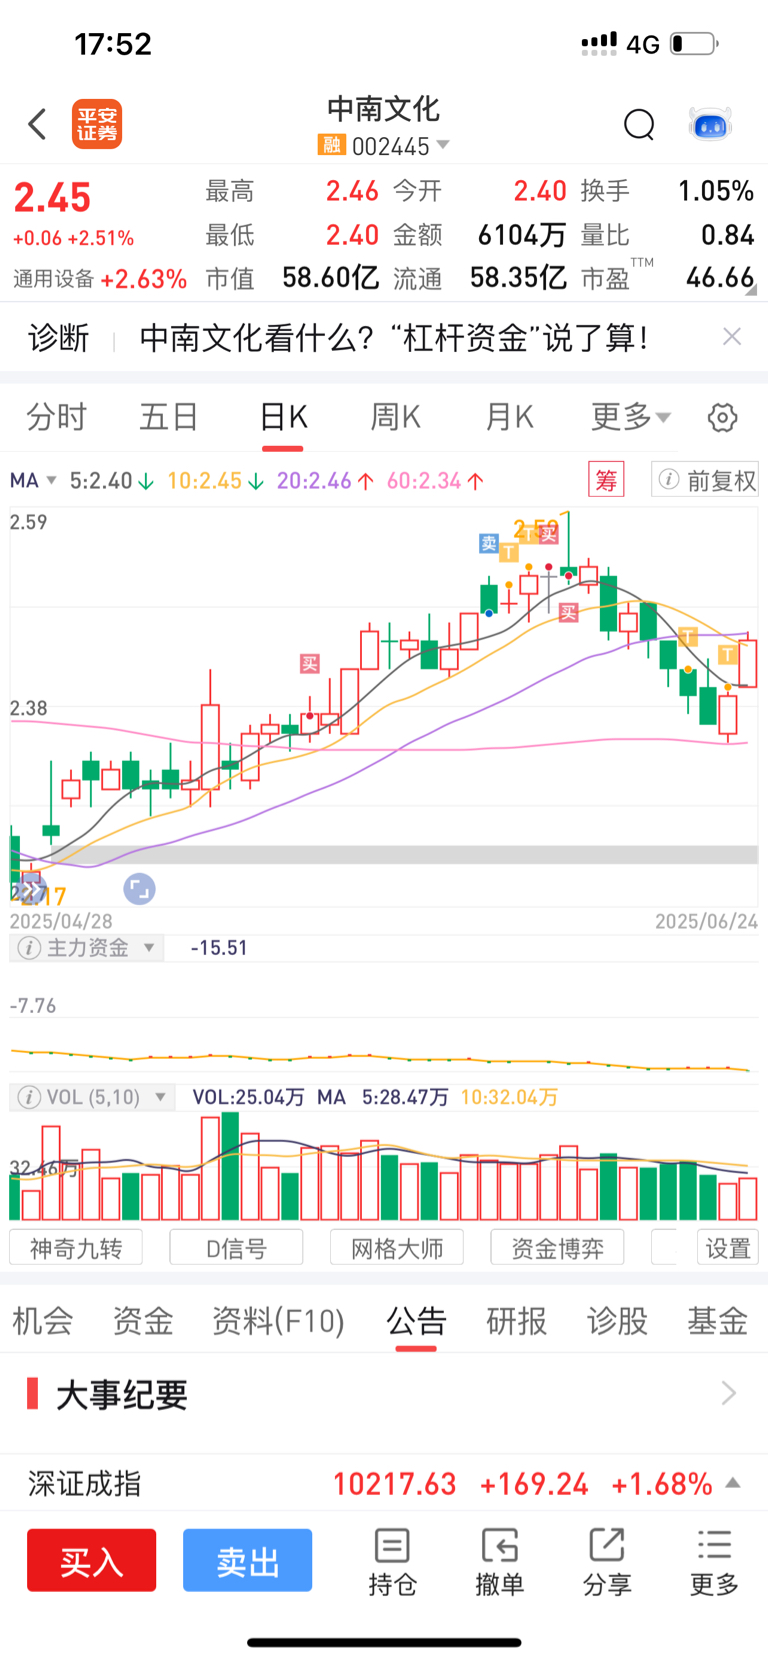Toggle 前复权 adjustment setting
The height and width of the screenshot is (1662, 768).
click(x=705, y=481)
